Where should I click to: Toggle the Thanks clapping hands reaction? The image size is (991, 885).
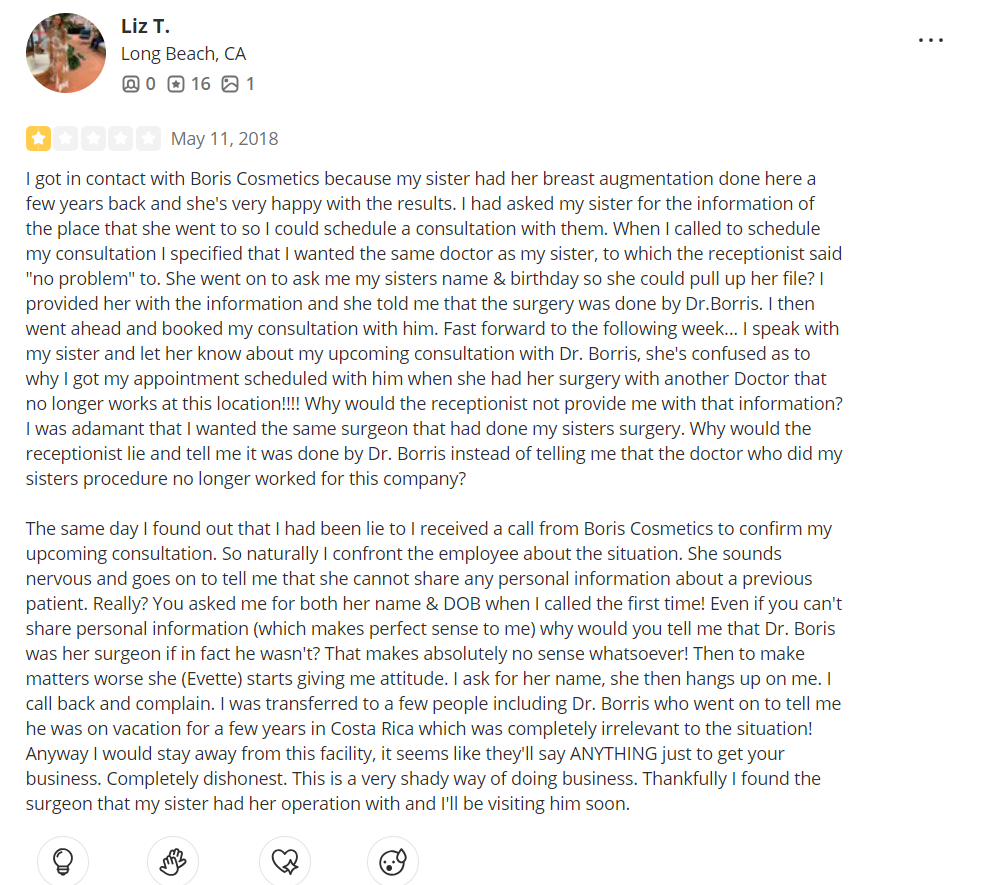point(173,861)
